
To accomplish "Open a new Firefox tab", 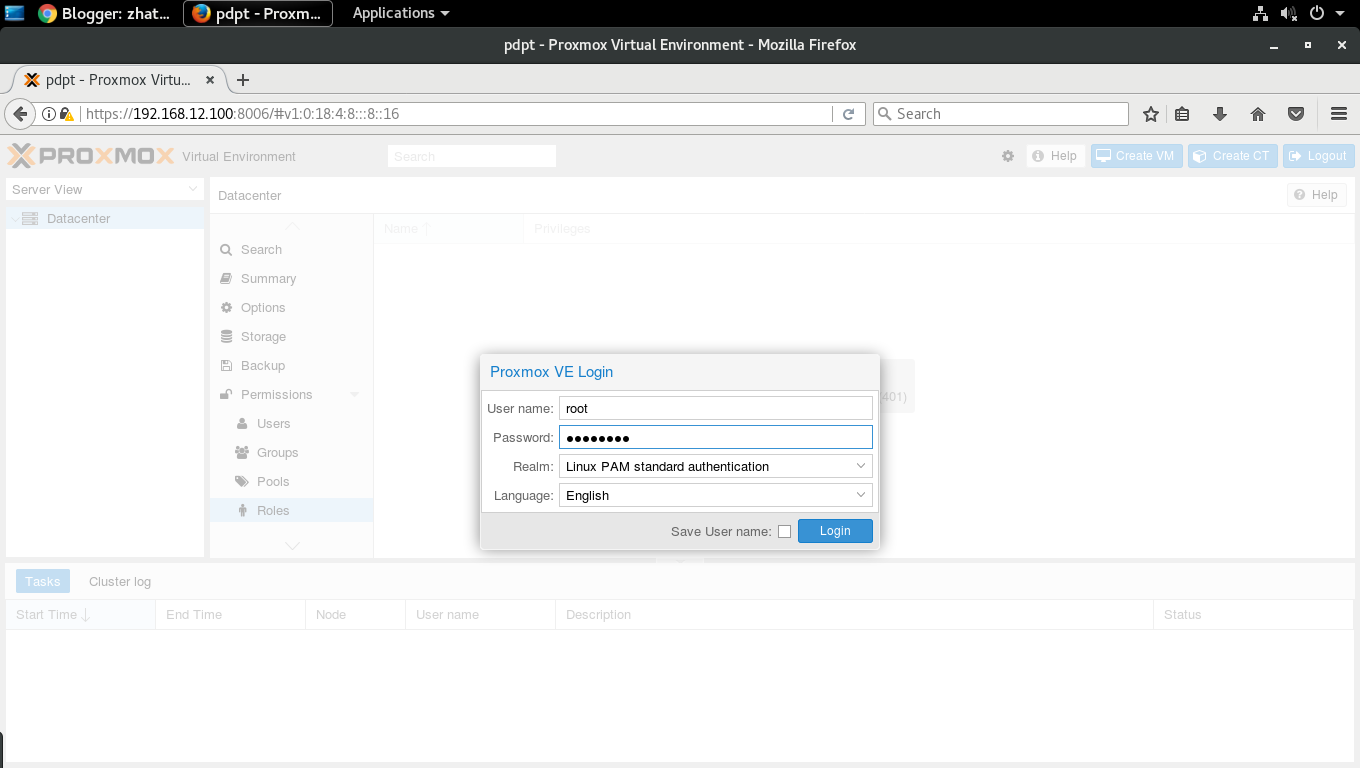I will click(242, 80).
